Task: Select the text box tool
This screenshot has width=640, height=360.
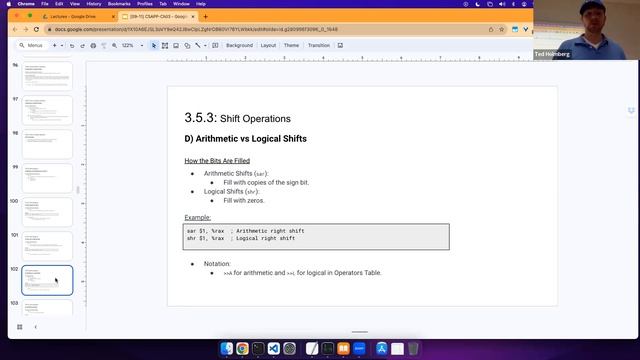Action: point(165,45)
